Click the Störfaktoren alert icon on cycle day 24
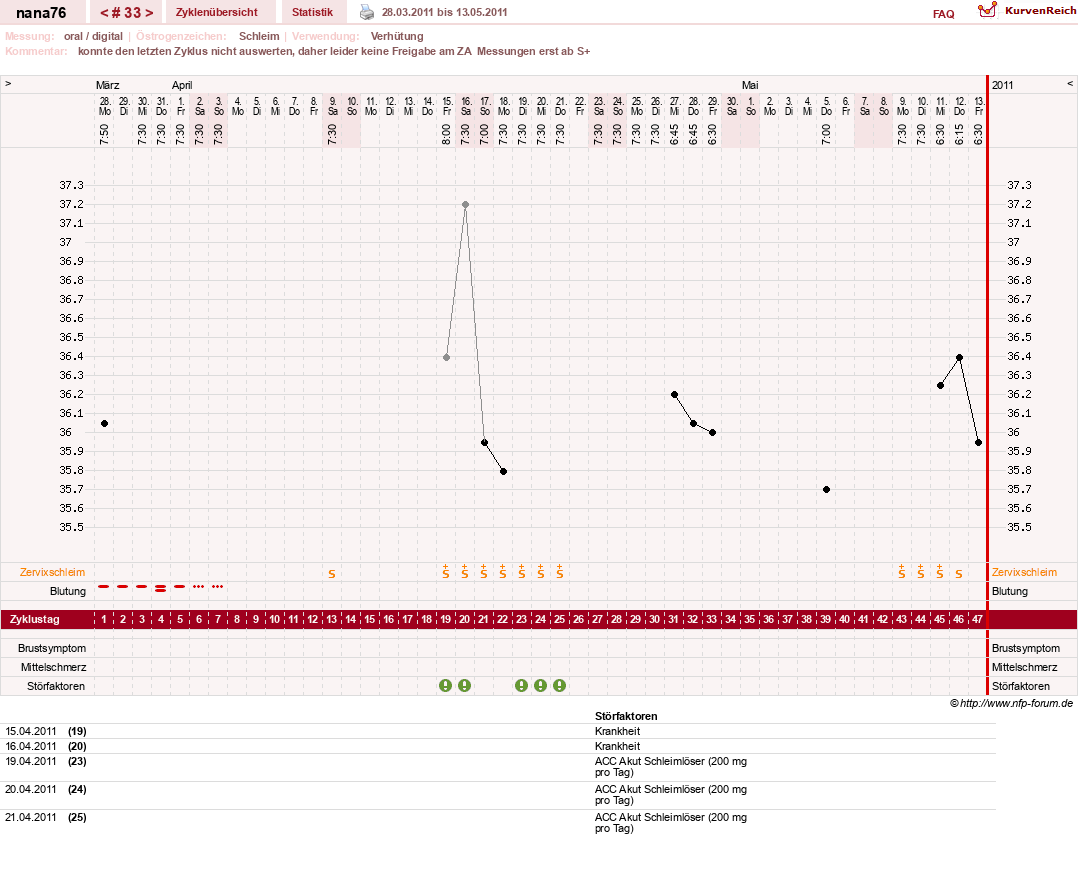This screenshot has width=1078, height=877. [x=540, y=685]
